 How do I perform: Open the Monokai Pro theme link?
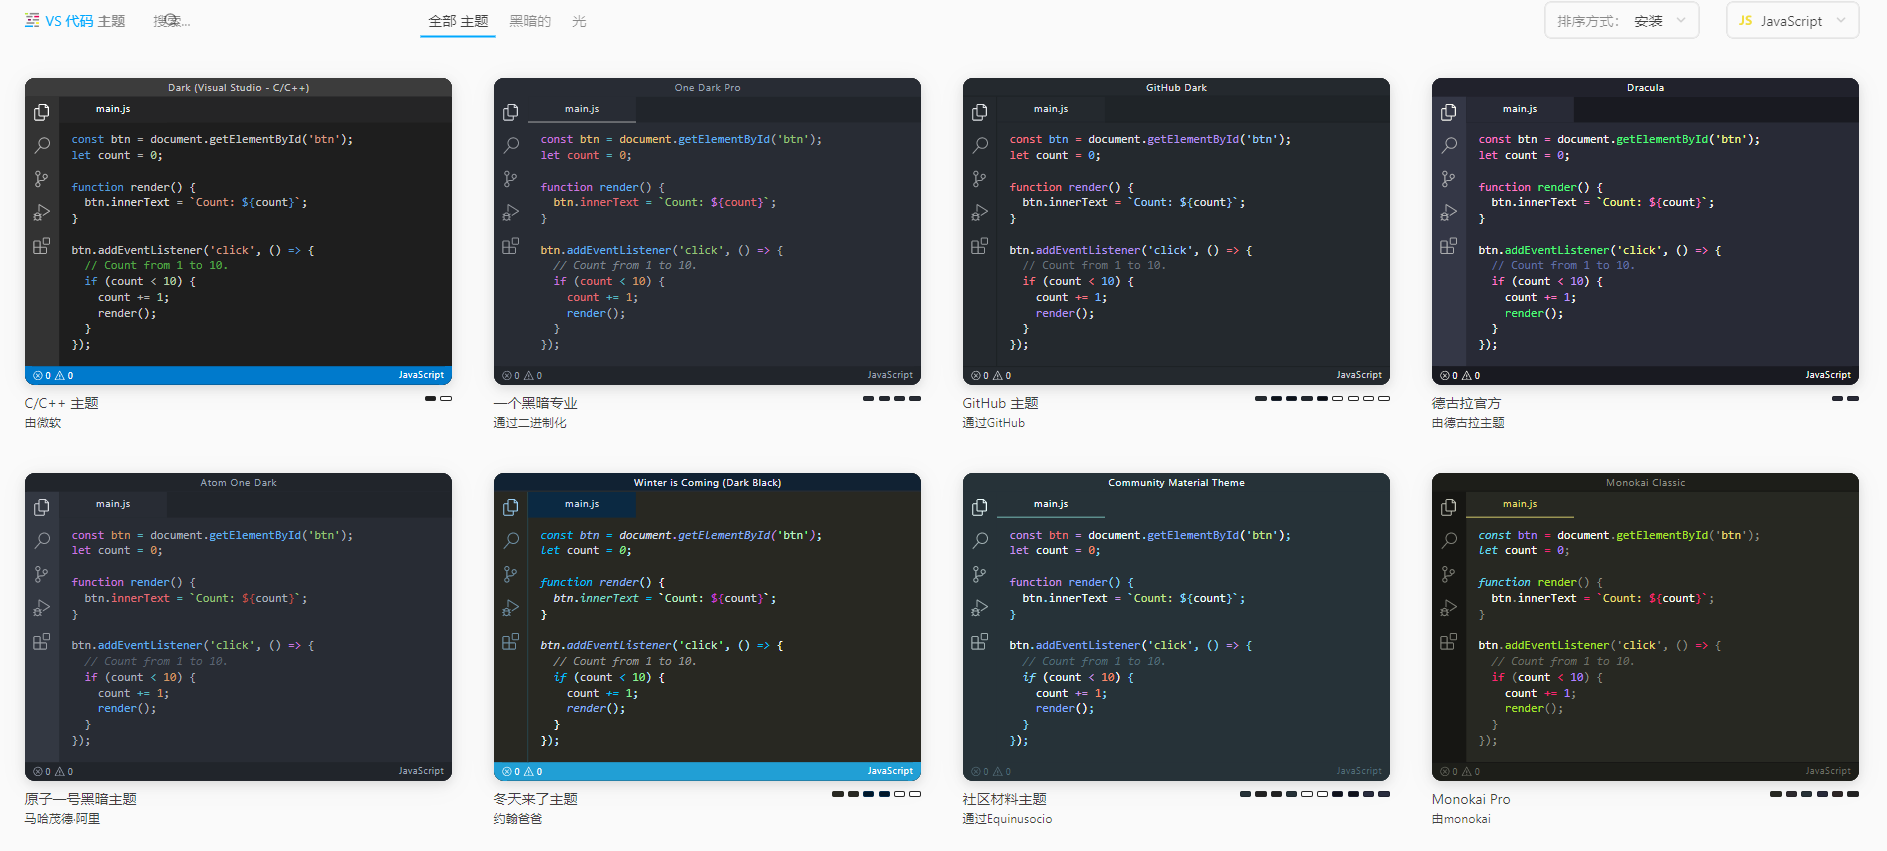1471,799
